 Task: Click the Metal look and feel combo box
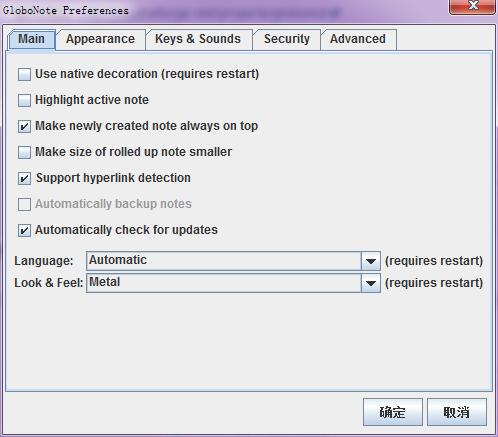(x=233, y=283)
